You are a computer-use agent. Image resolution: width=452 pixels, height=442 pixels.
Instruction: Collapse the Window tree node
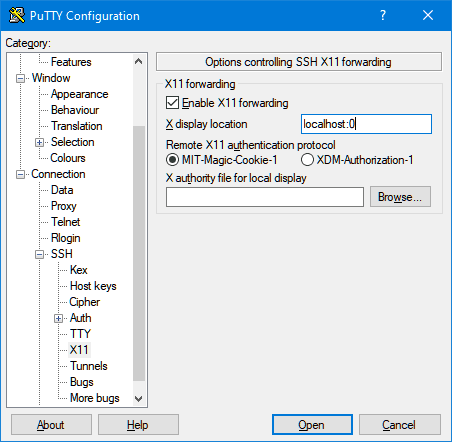(x=21, y=79)
